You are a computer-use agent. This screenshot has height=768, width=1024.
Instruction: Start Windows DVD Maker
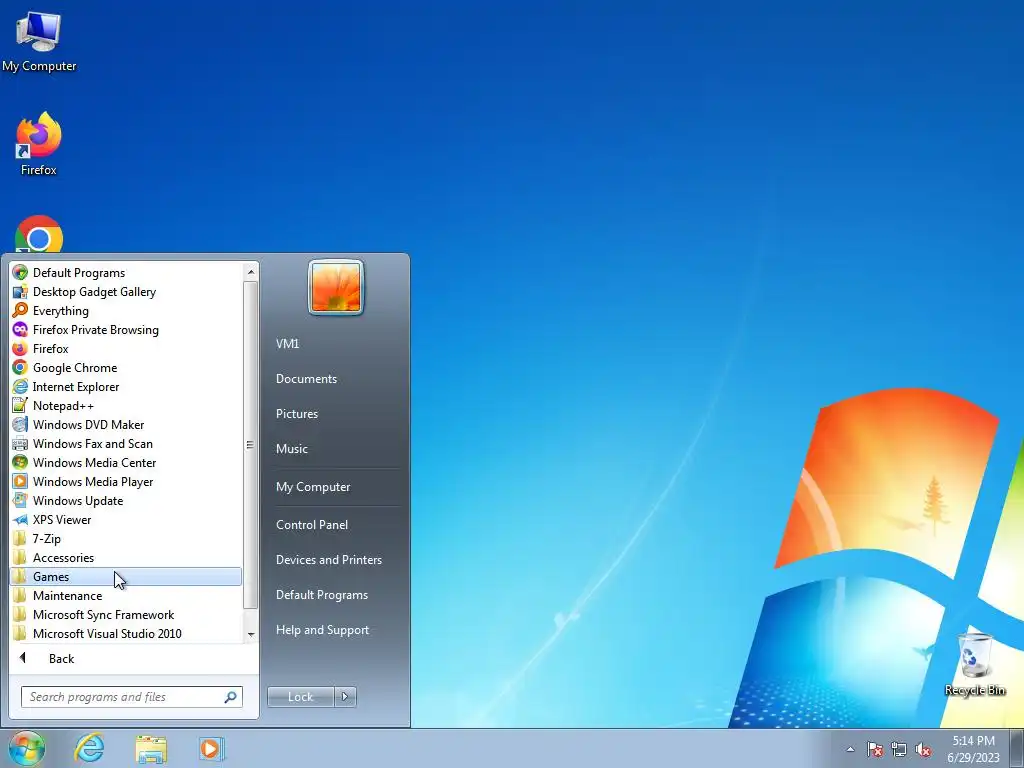[126, 424]
